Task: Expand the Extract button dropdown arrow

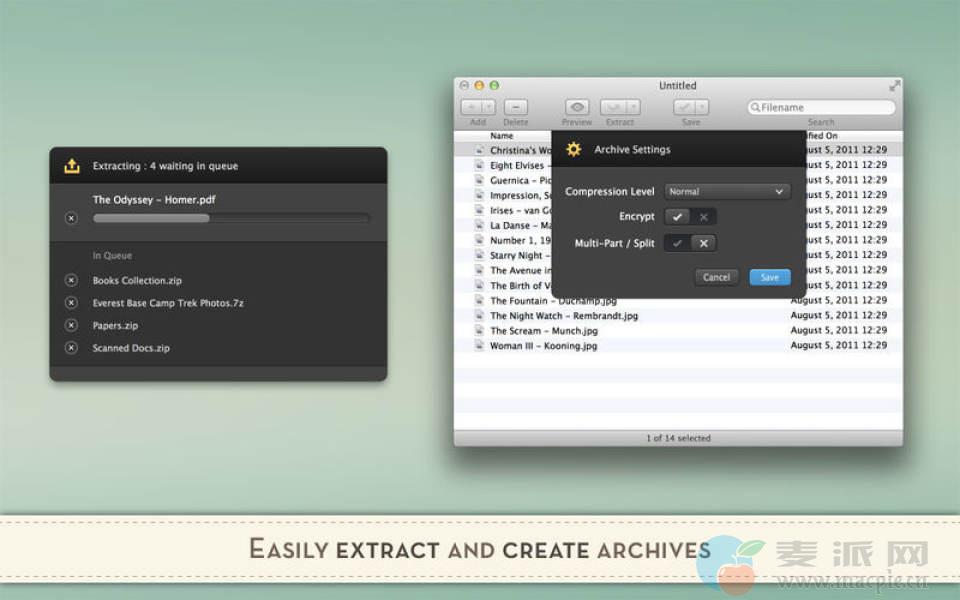Action: [633, 107]
